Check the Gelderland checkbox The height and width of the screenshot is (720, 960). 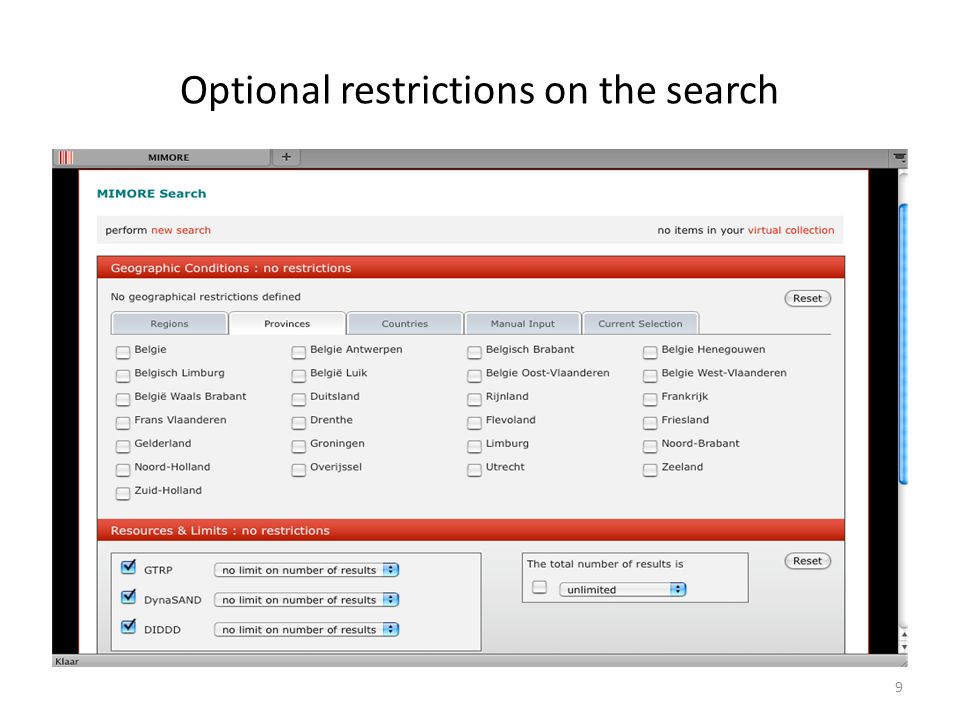pos(123,445)
